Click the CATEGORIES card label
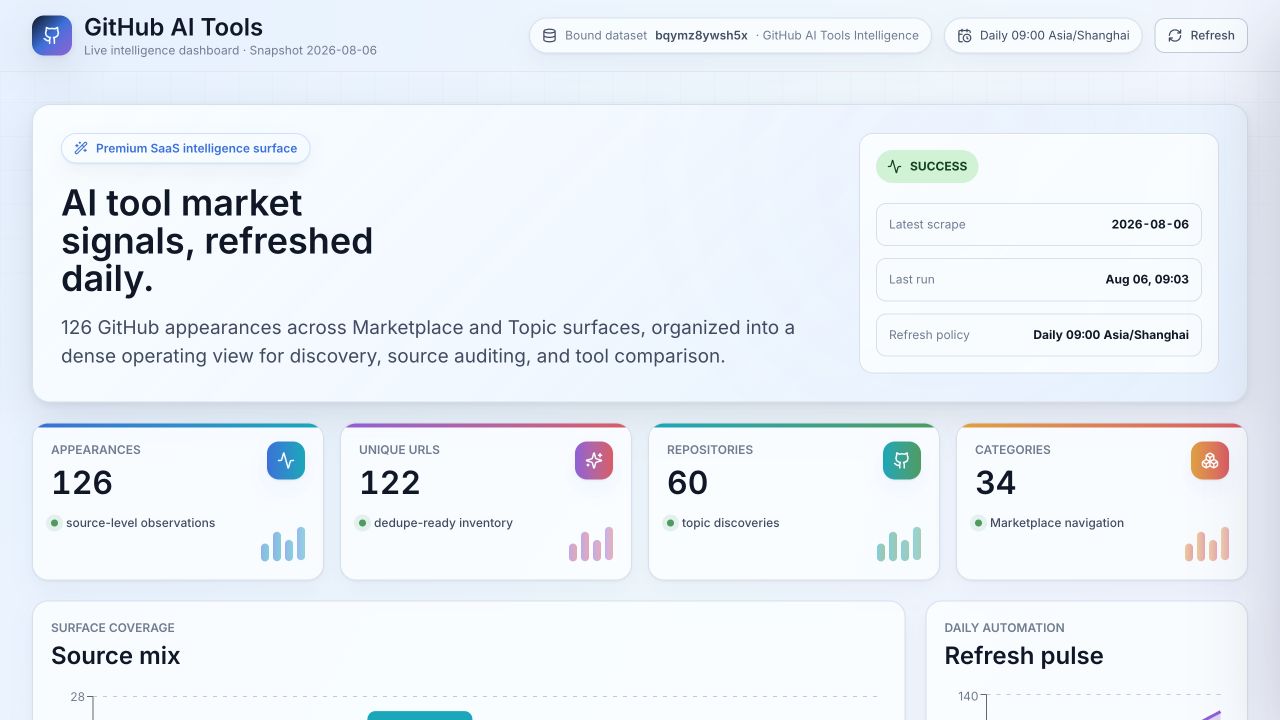This screenshot has width=1280, height=720. point(1013,450)
